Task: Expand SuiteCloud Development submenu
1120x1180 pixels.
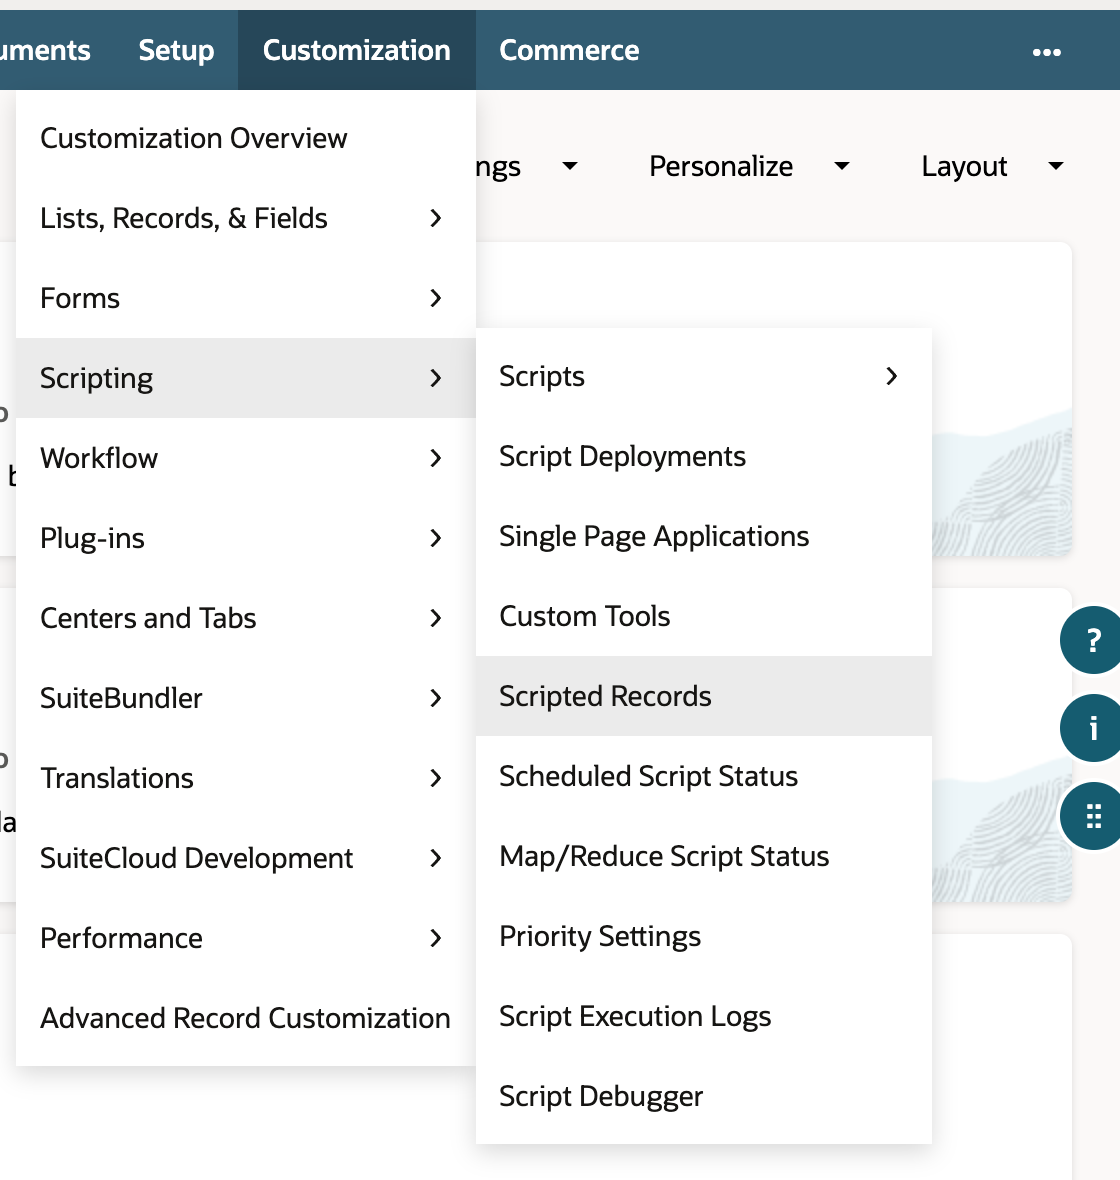Action: (x=245, y=858)
